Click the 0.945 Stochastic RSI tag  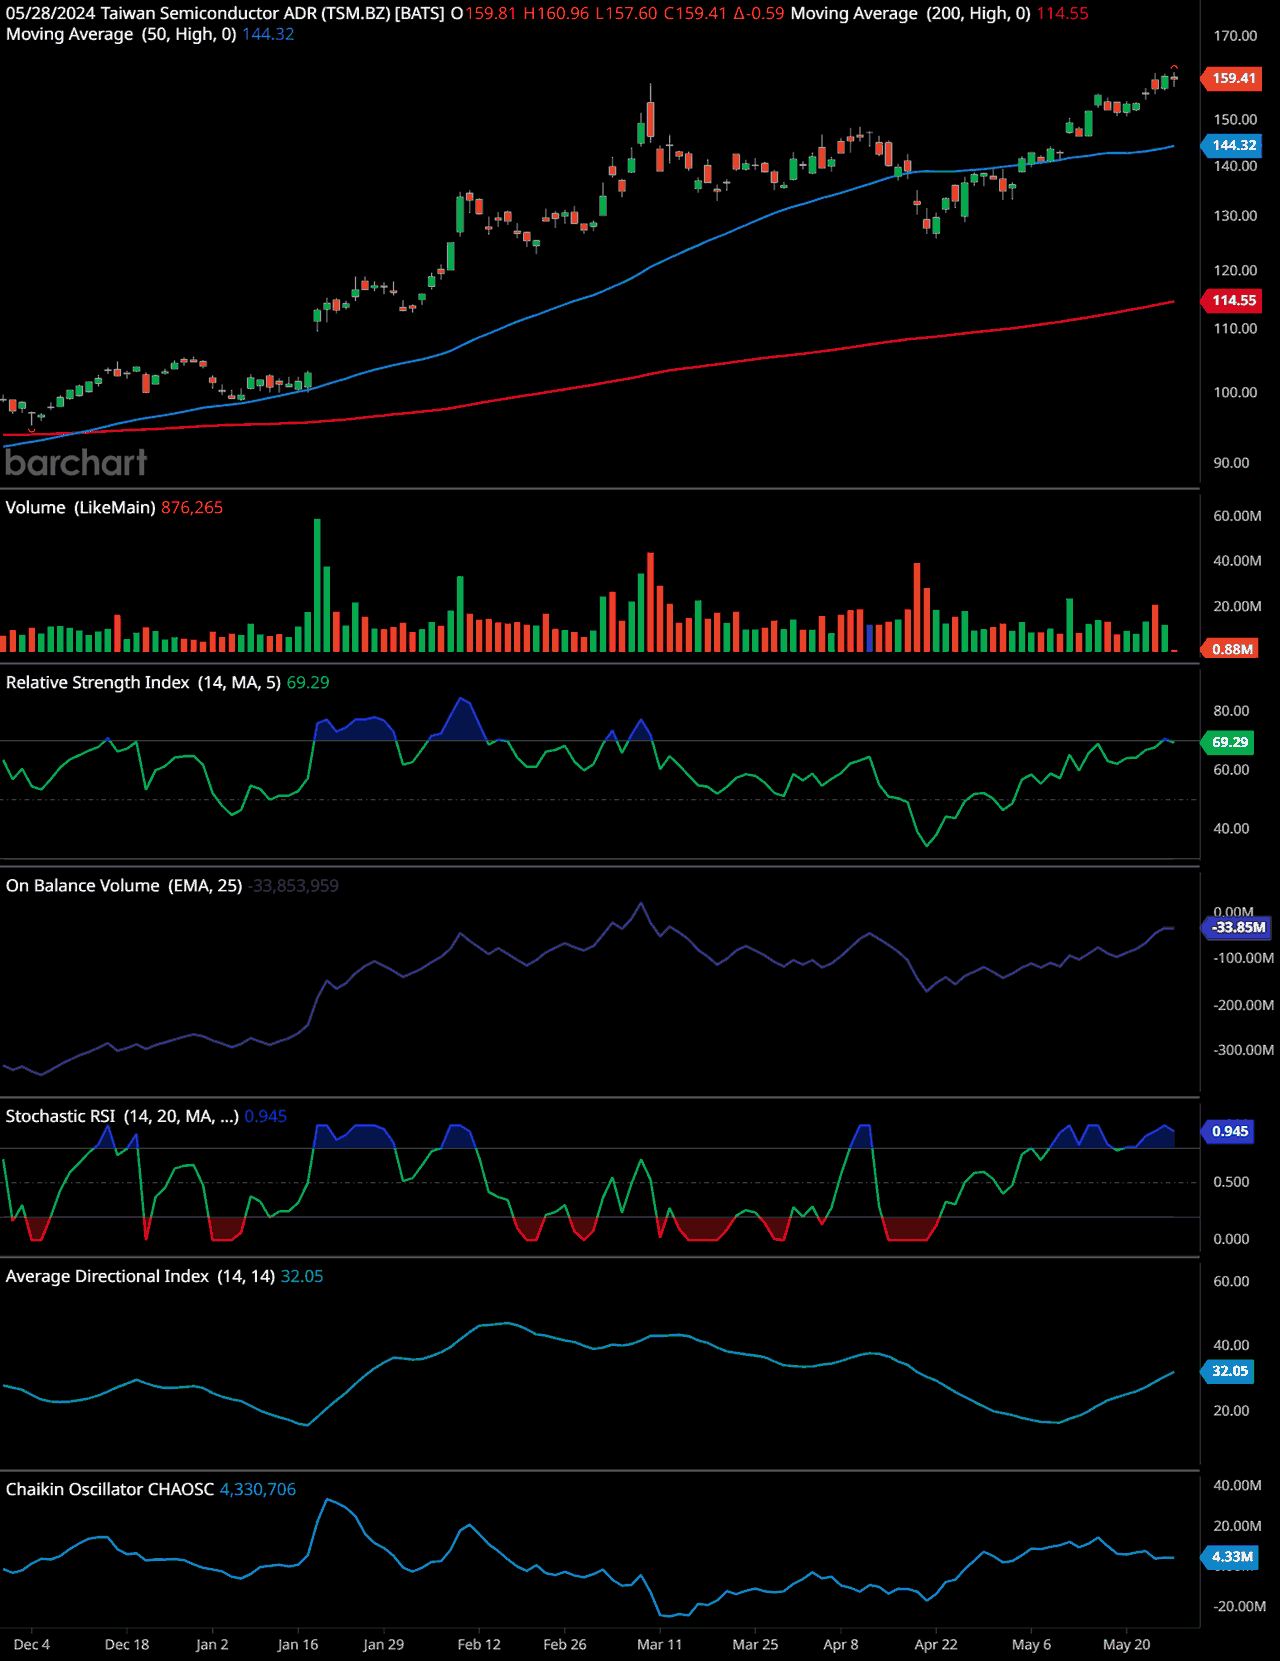tap(1229, 1131)
